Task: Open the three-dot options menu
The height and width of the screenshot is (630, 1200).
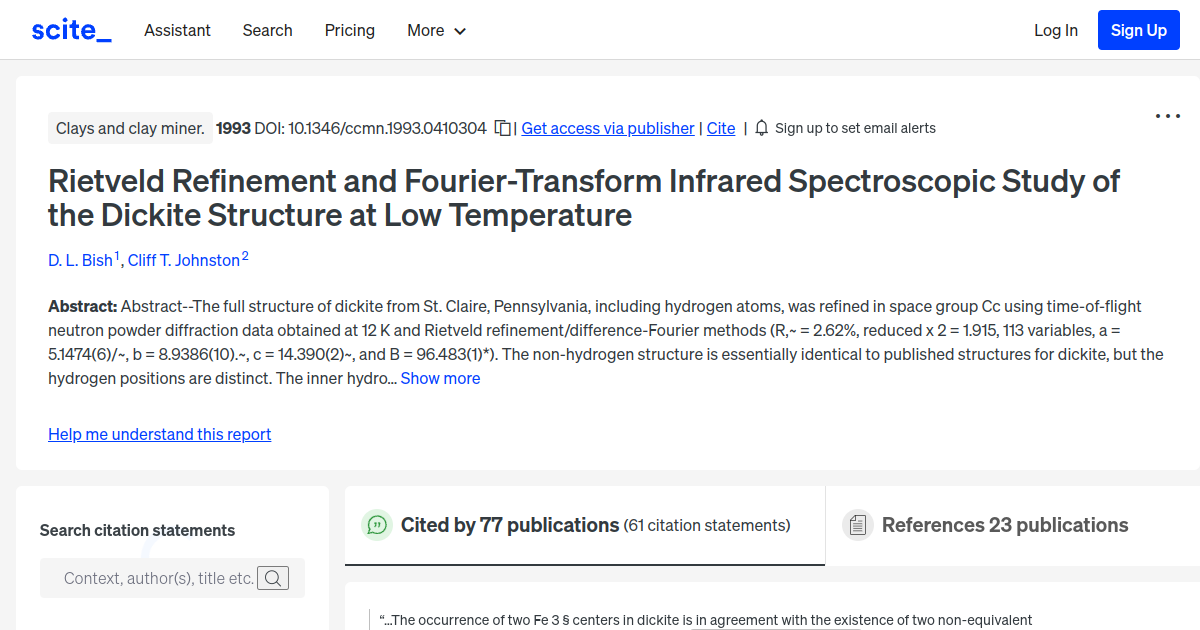Action: (x=1167, y=116)
